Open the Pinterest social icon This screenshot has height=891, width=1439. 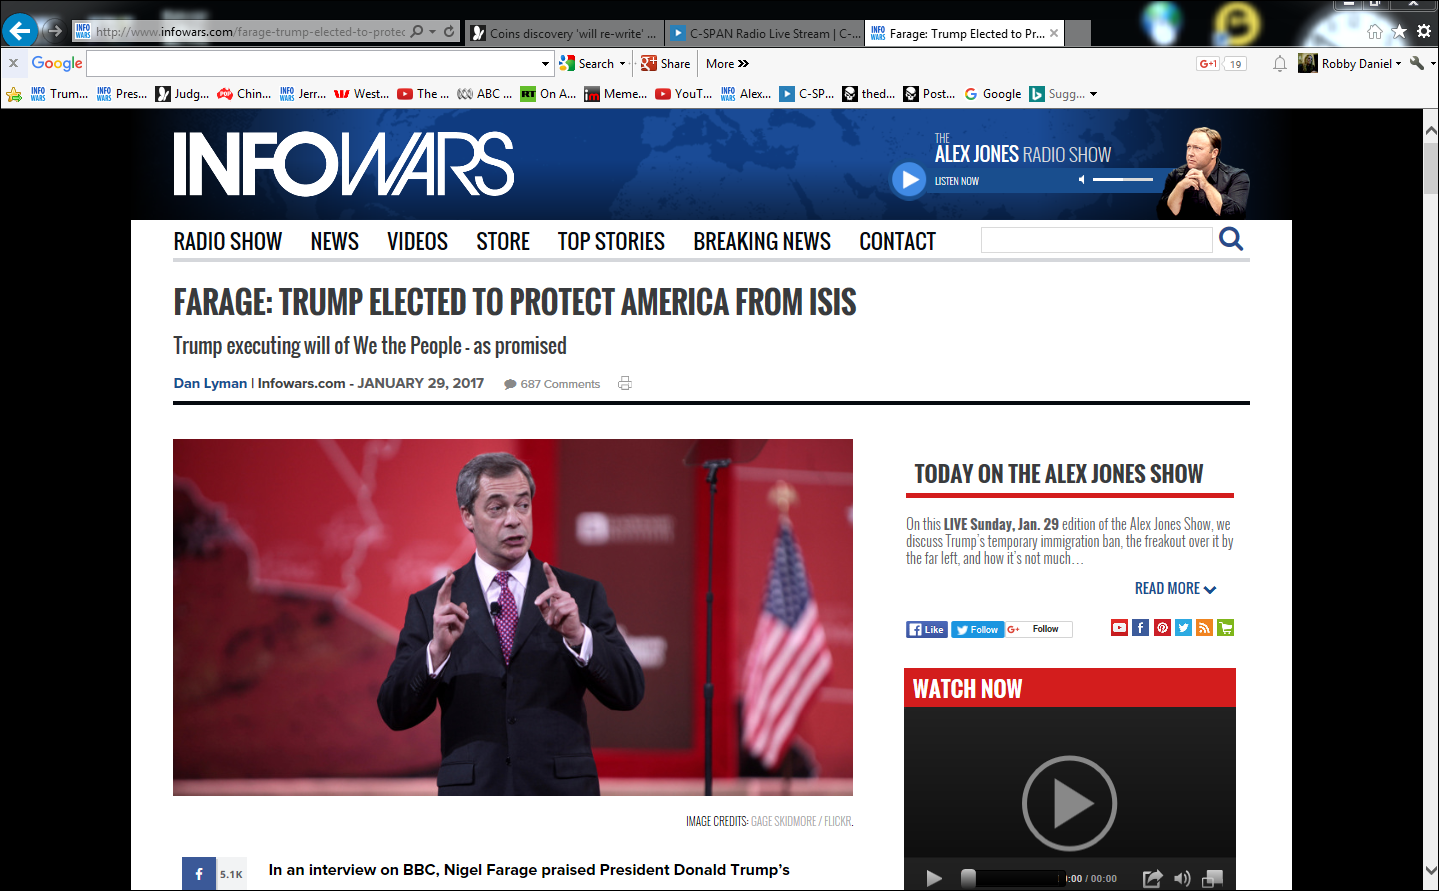point(1162,628)
